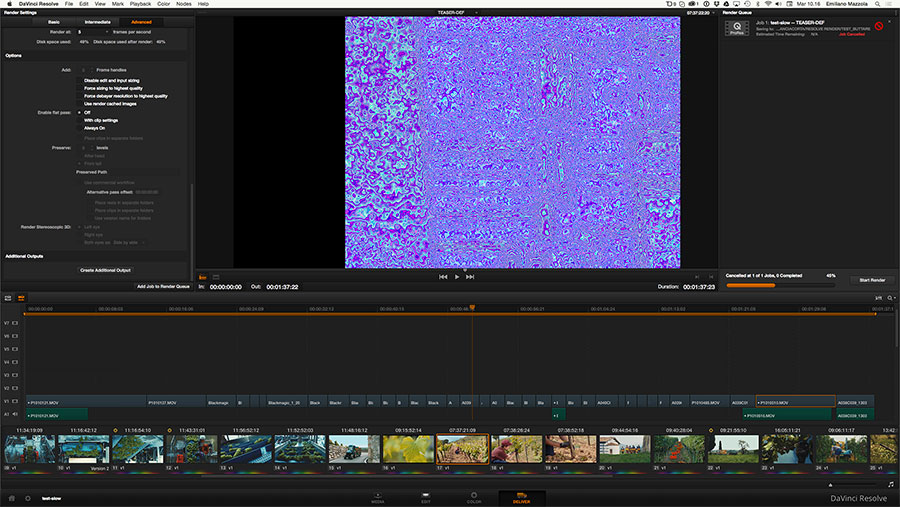Open project settings gear icon
The image size is (900, 507).
[x=27, y=497]
